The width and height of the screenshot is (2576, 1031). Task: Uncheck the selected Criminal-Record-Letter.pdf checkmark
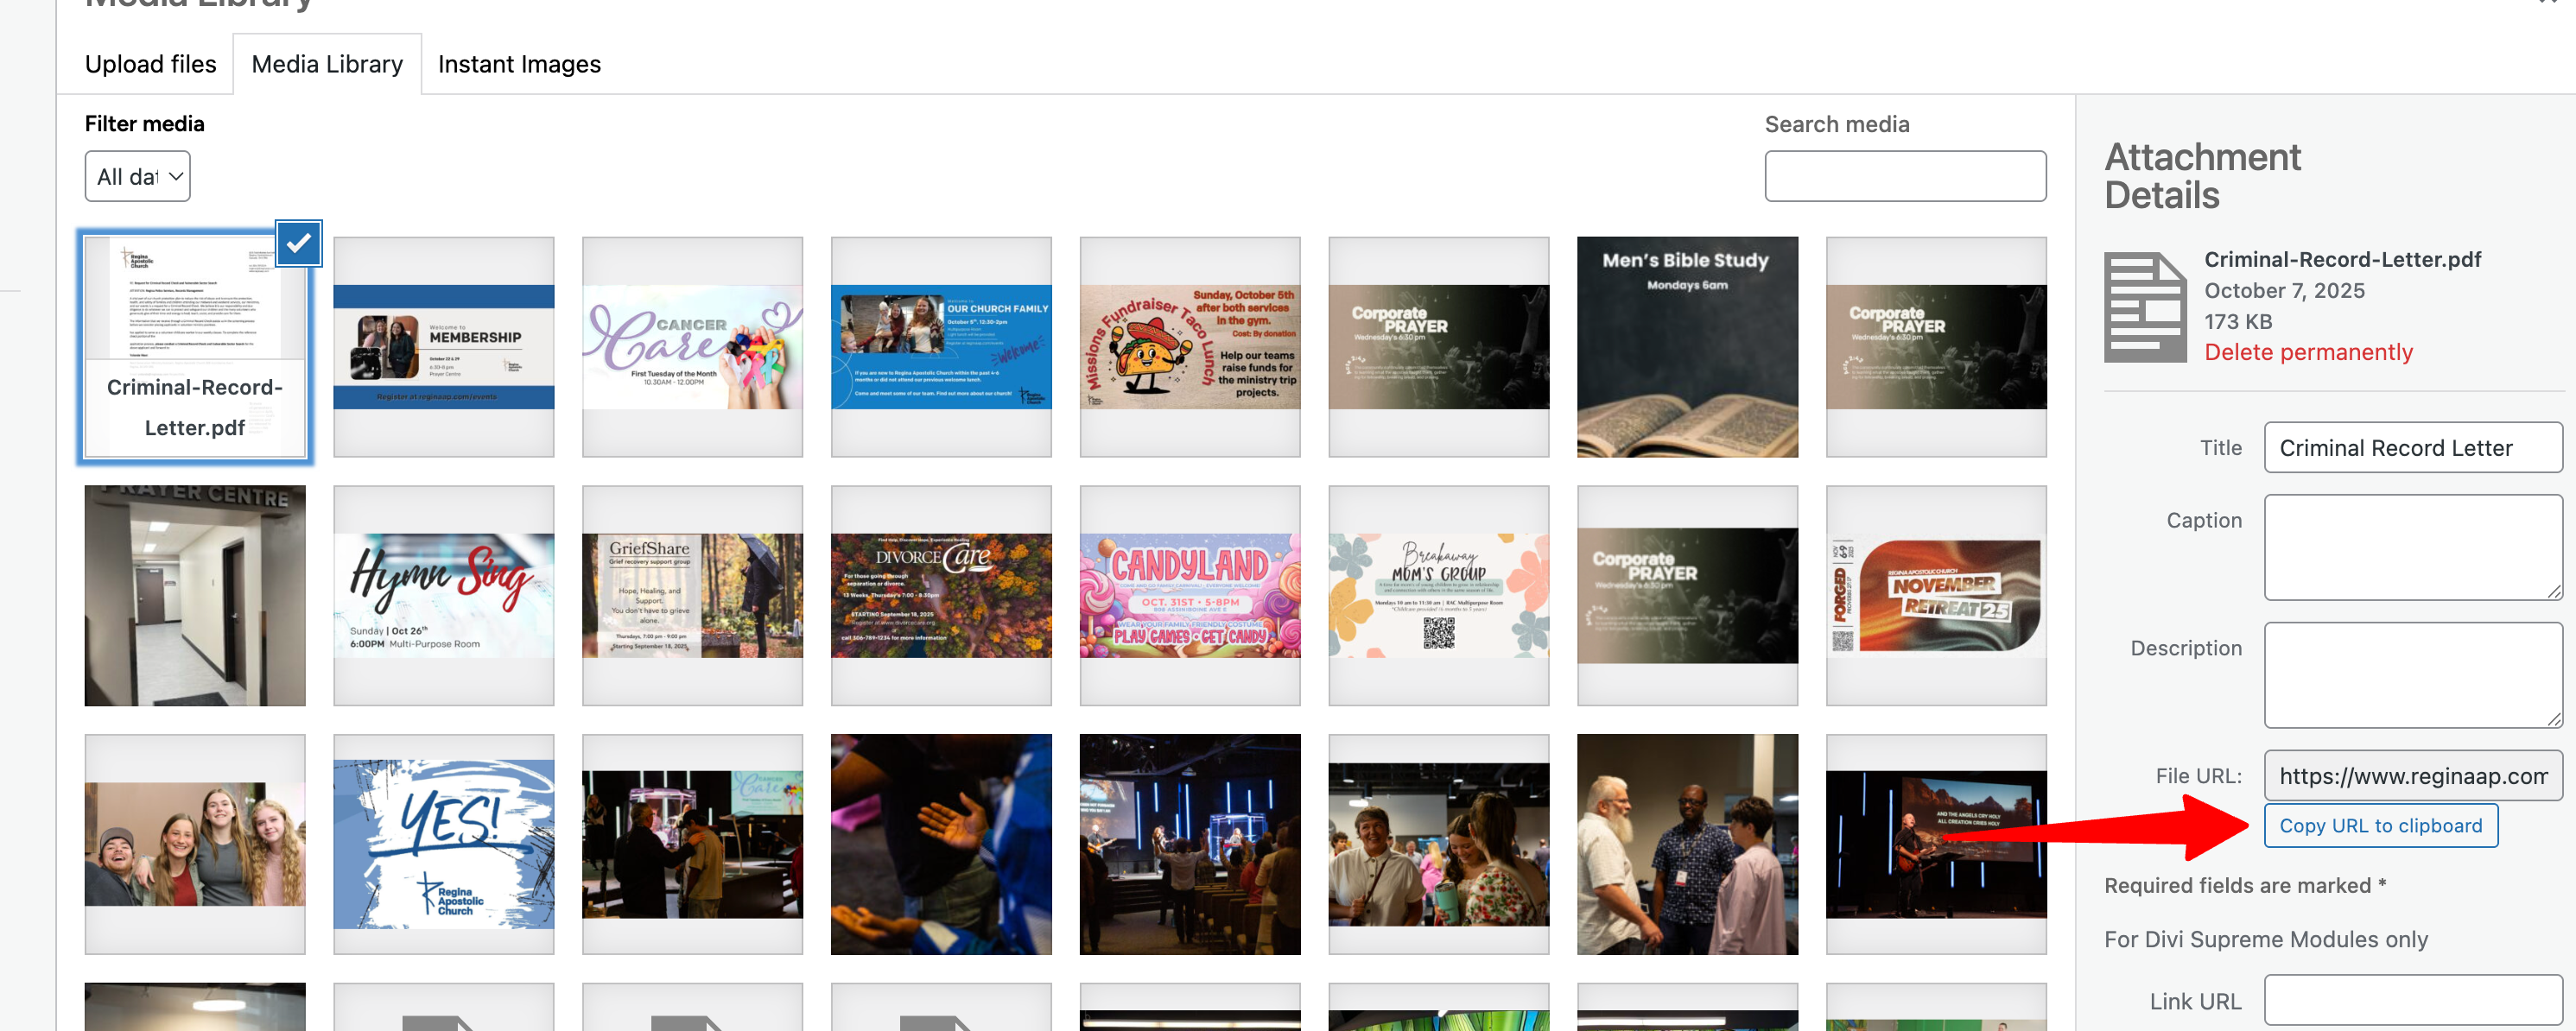click(x=298, y=243)
